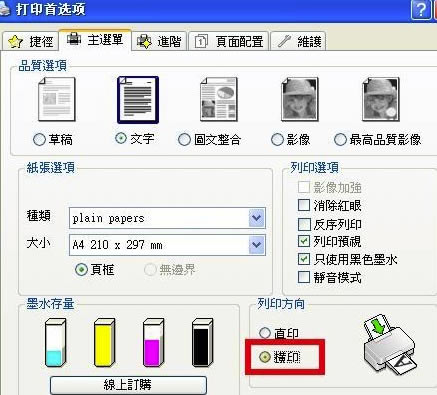Image resolution: width=437 pixels, height=395 pixels.
Task: Open help with the question mark icon
Action: tap(421, 10)
